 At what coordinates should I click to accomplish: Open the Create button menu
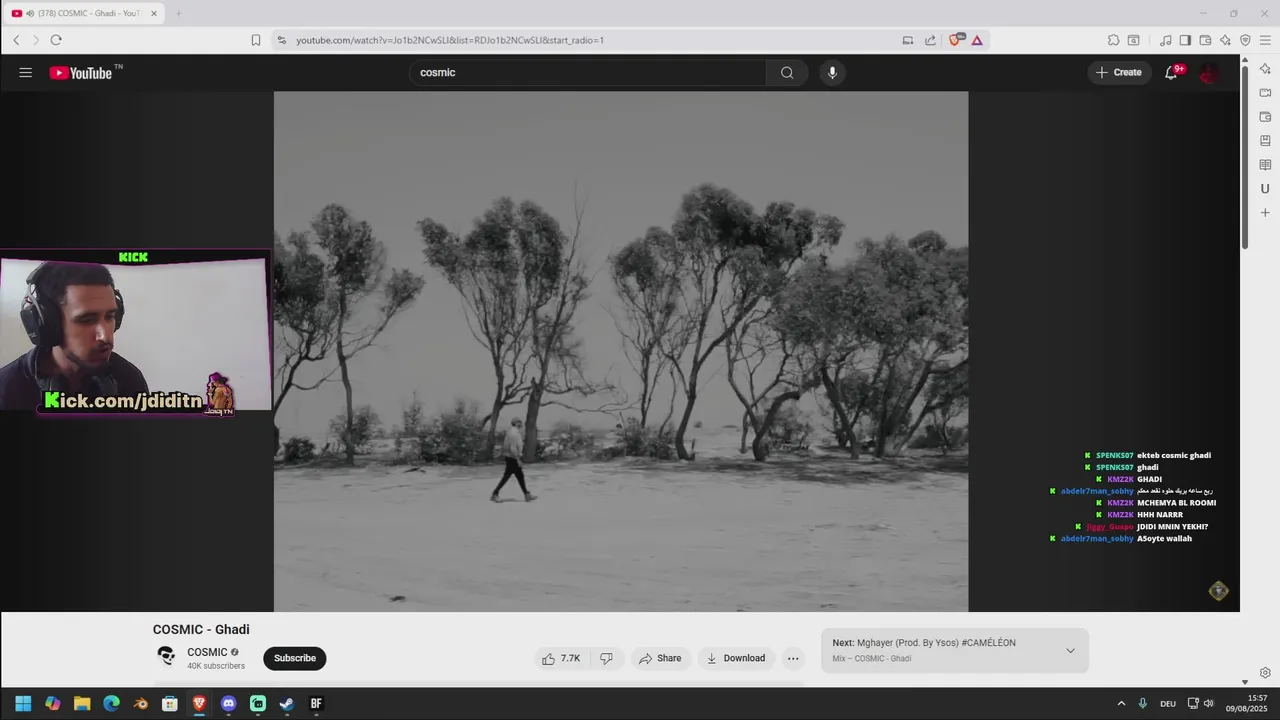pos(1119,72)
